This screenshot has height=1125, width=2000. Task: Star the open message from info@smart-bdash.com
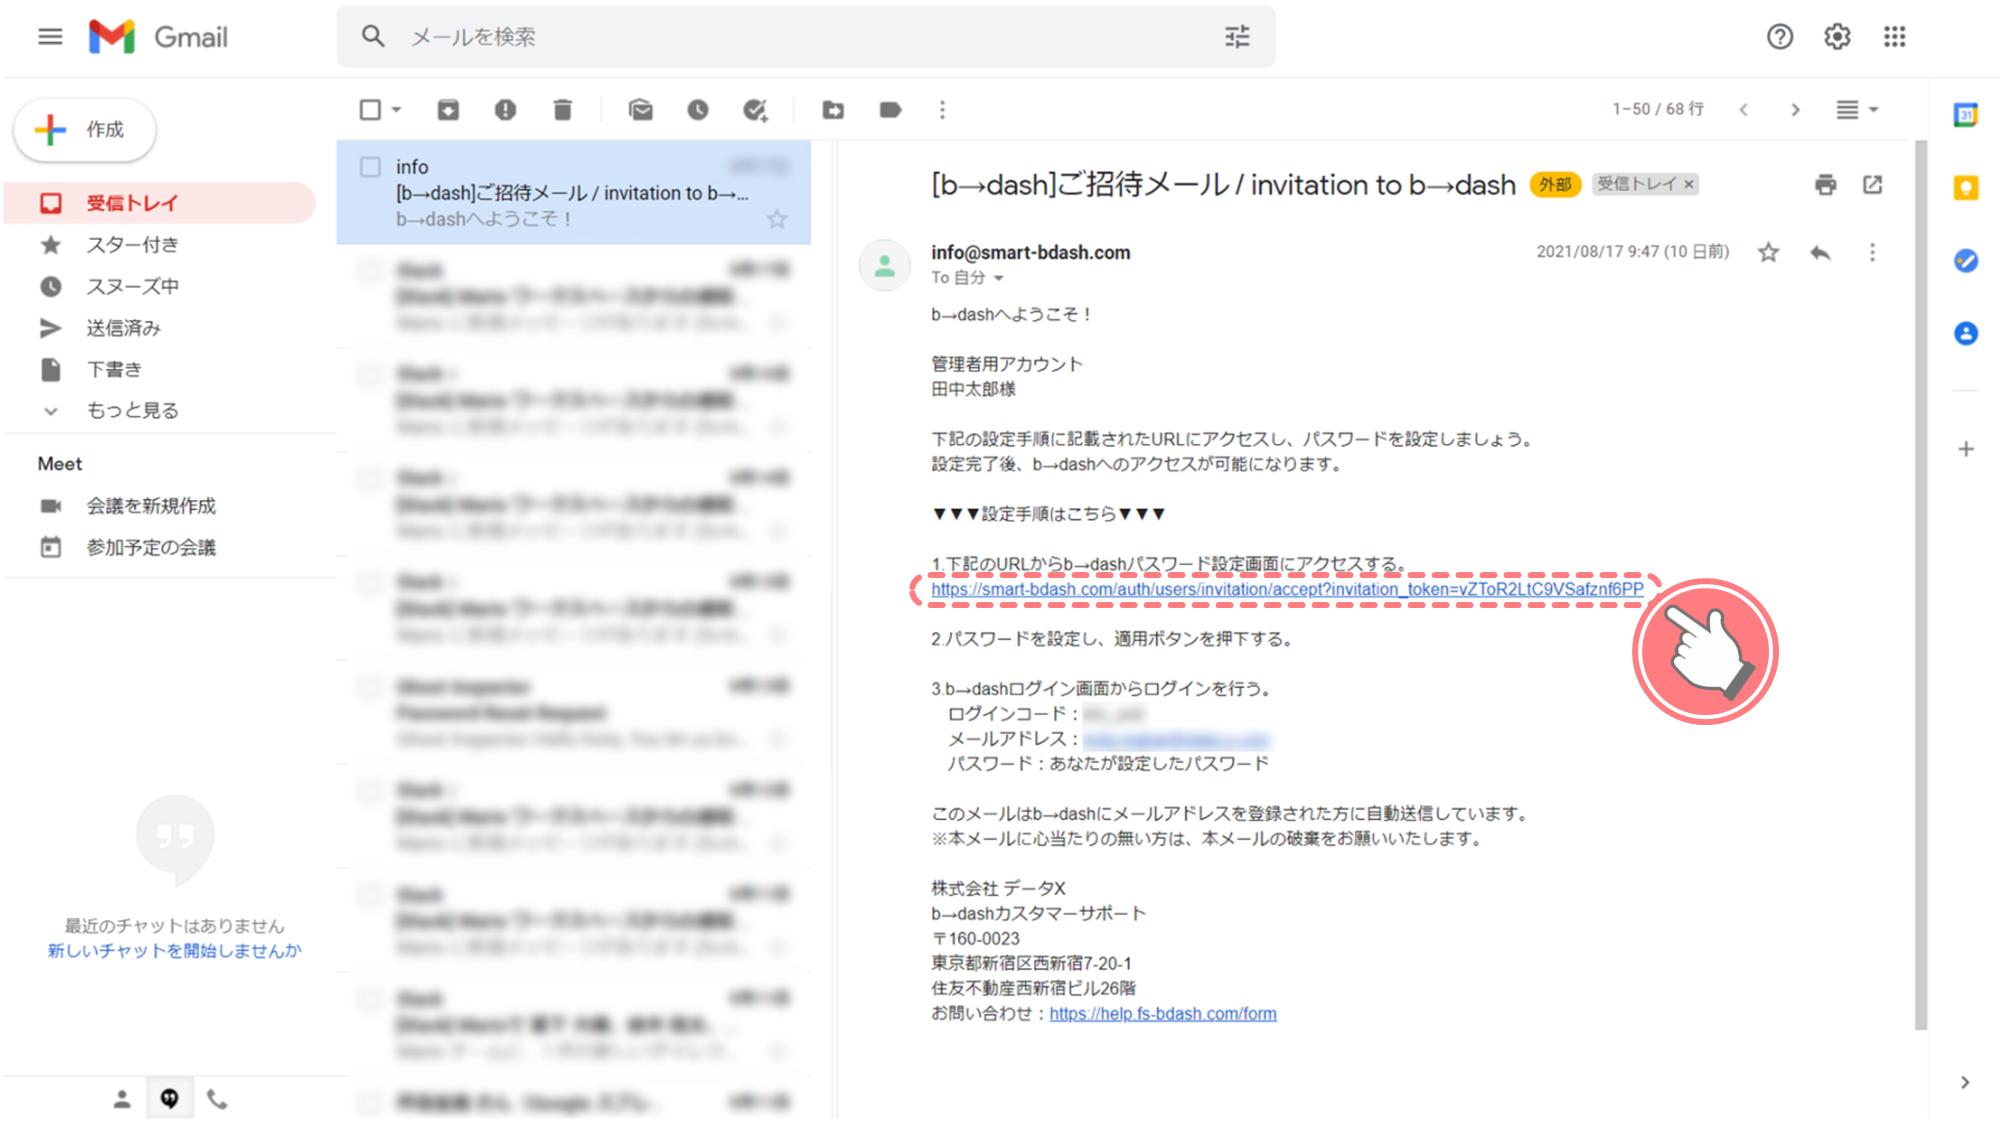pyautogui.click(x=1768, y=253)
